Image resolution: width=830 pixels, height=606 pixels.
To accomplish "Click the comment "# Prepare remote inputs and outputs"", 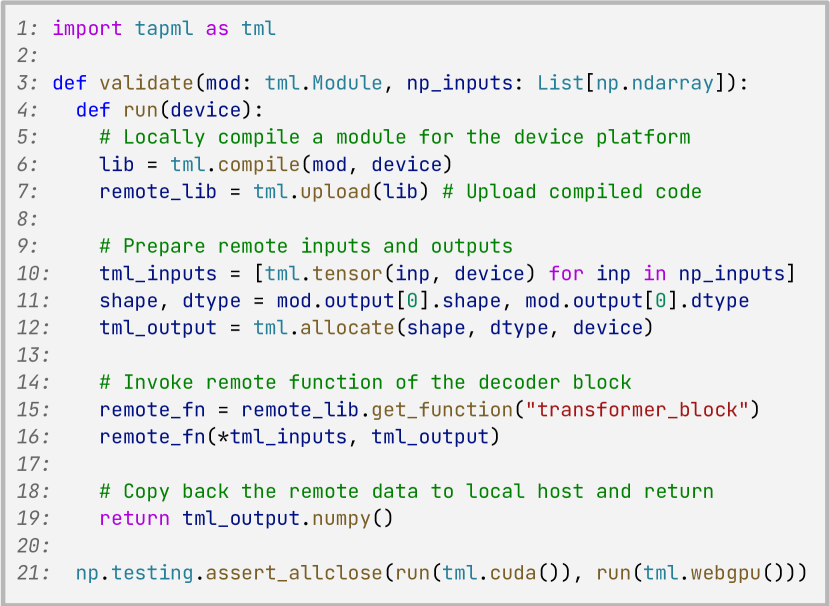I will click(x=306, y=246).
